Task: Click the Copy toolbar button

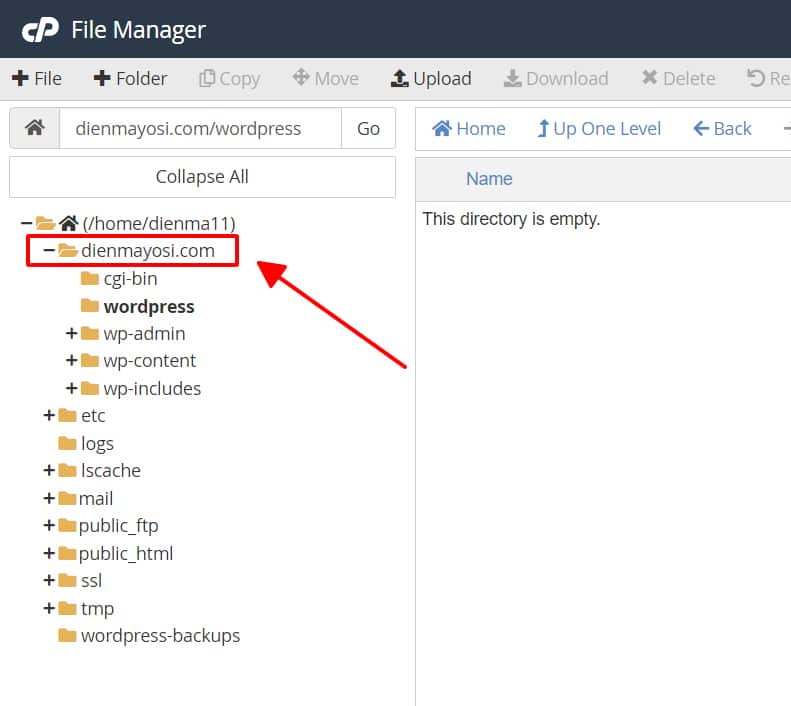Action: 230,79
